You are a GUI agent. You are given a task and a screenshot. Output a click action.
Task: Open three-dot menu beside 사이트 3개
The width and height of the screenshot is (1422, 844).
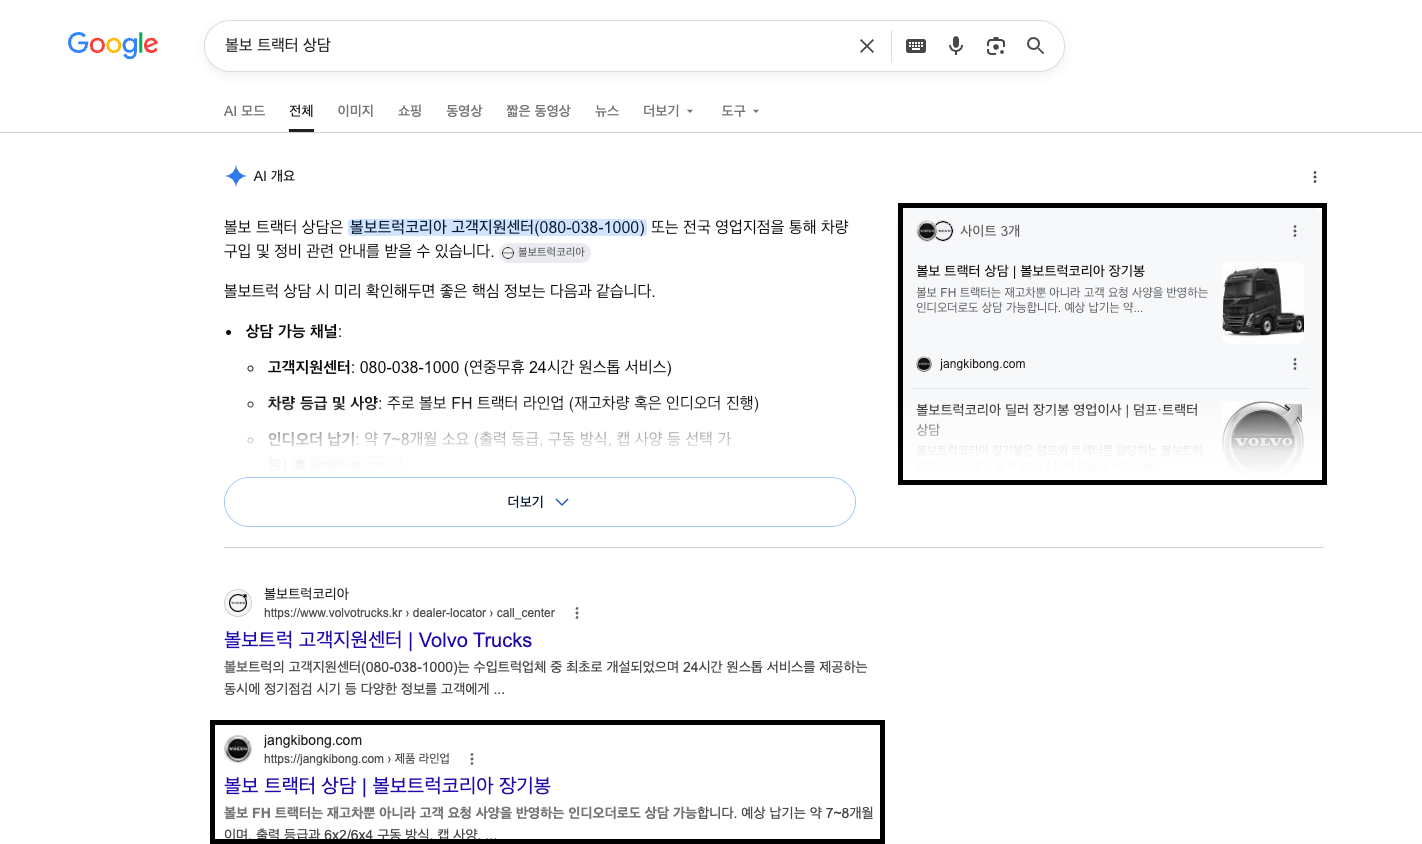pyautogui.click(x=1295, y=231)
